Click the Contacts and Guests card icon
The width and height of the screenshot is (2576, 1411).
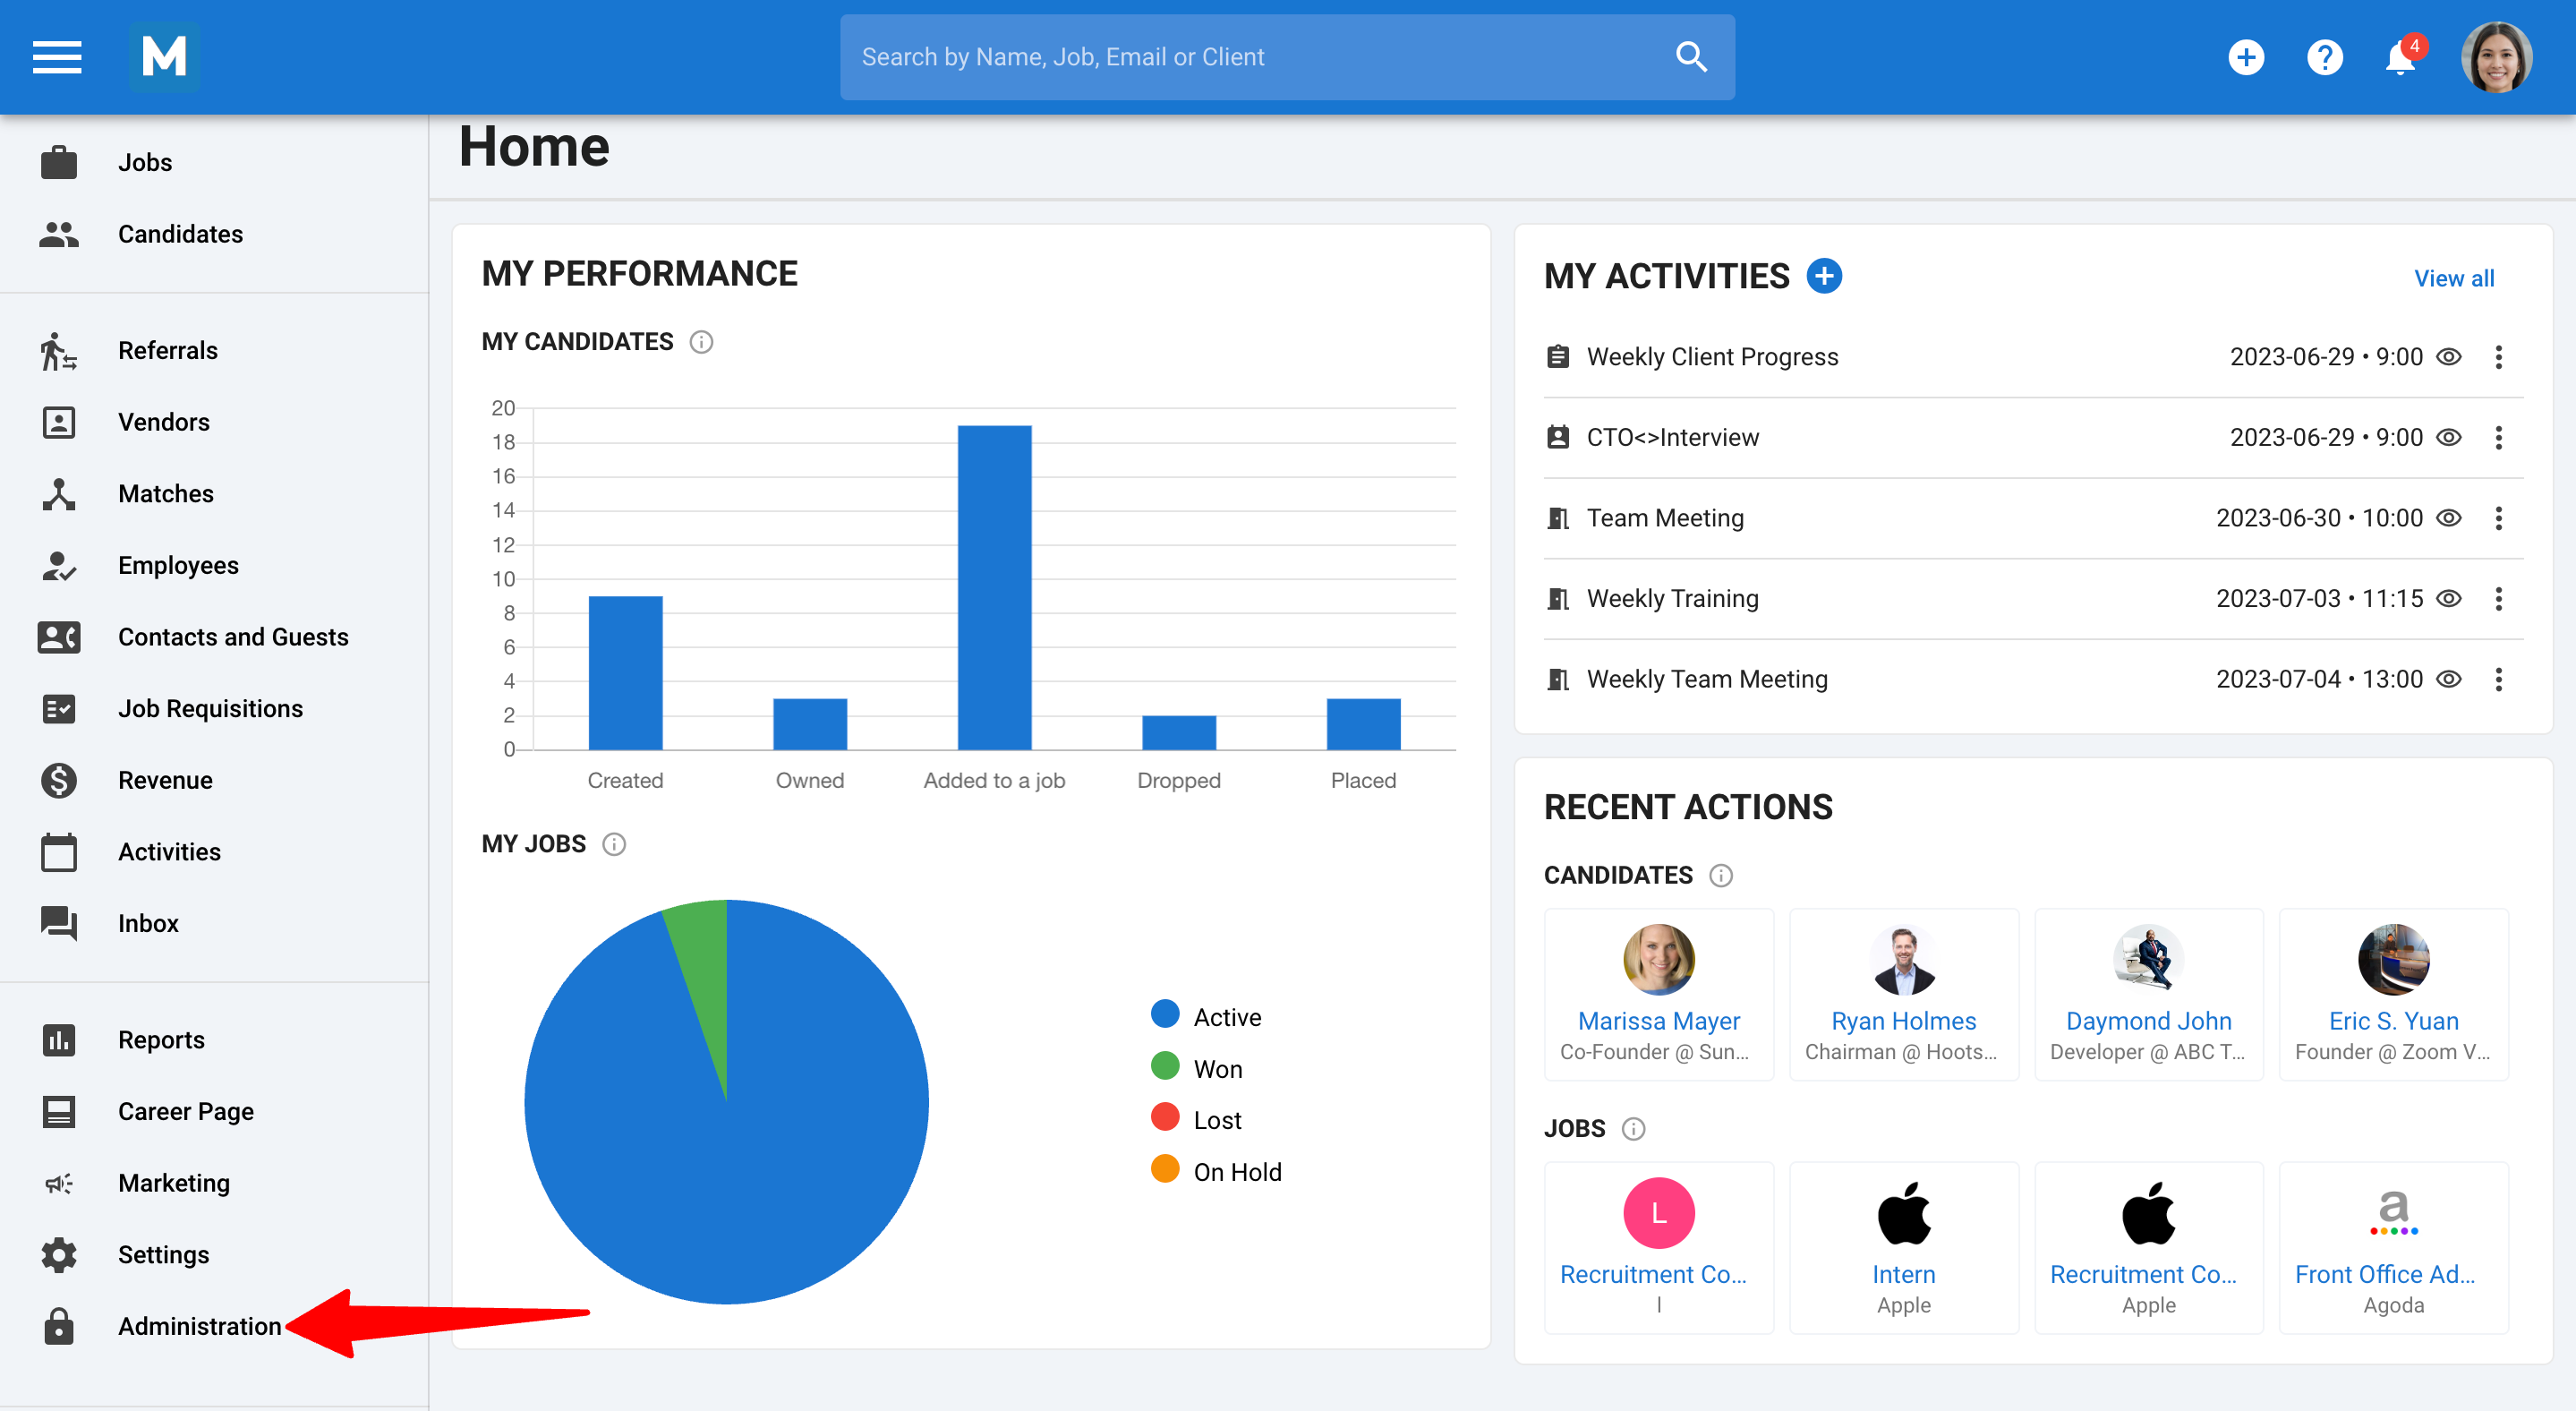[59, 637]
